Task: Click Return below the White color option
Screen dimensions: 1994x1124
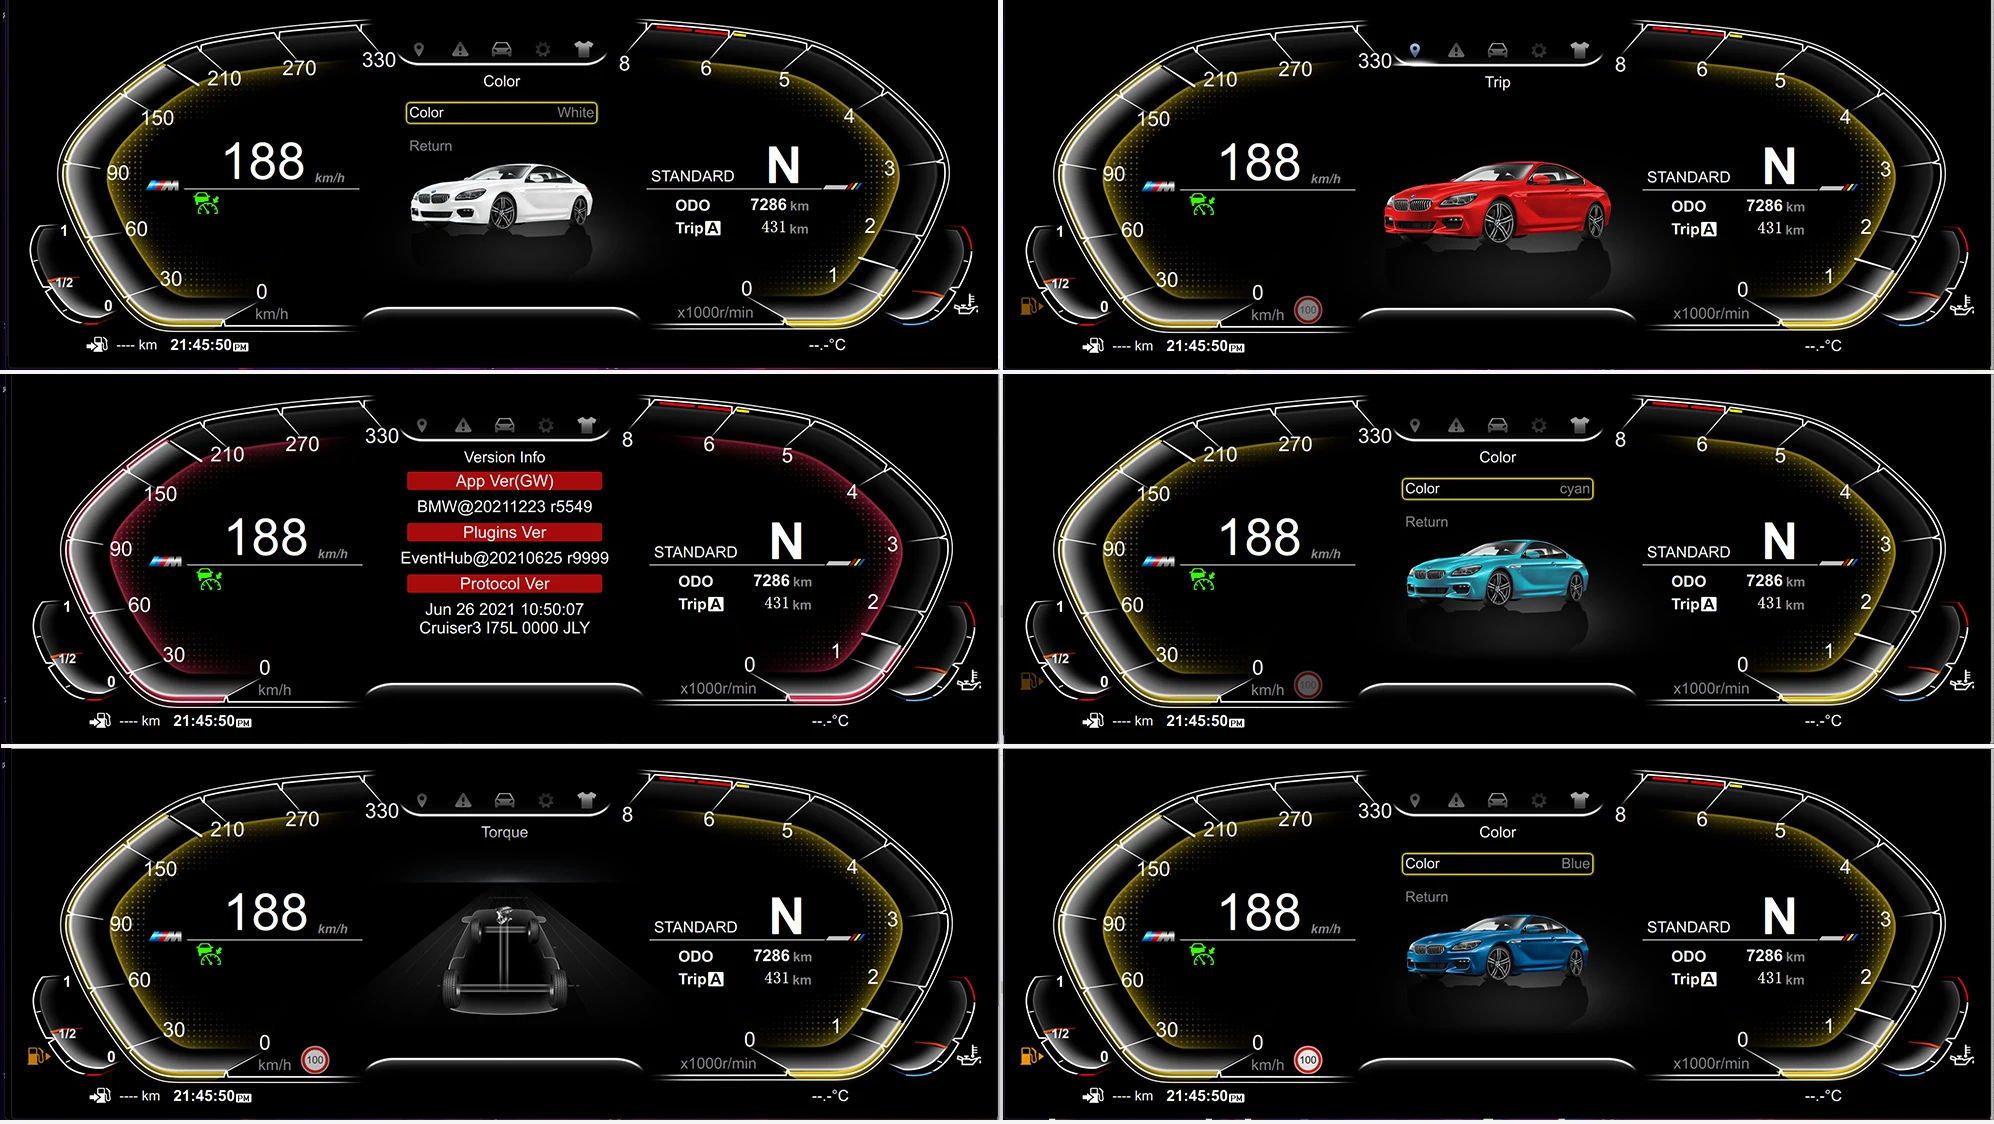Action: (431, 146)
